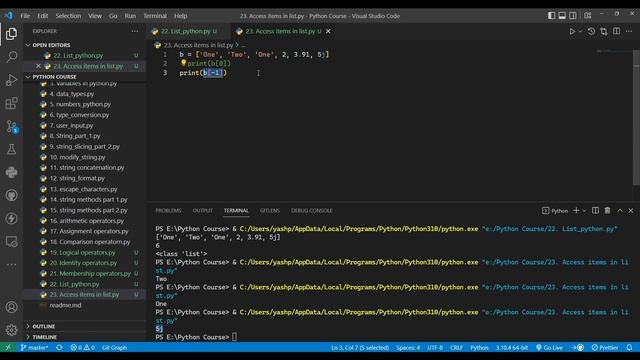Screen dimensions: 640x360
Task: Open new terminal launch profile dropdown
Action: pos(584,211)
